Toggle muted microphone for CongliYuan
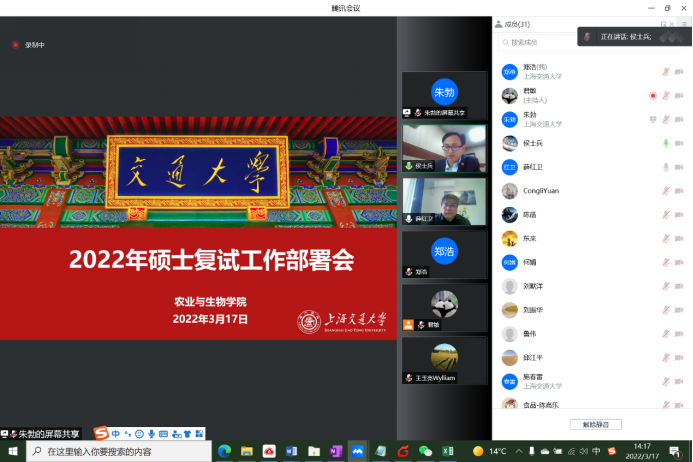This screenshot has width=693, height=462. (666, 191)
